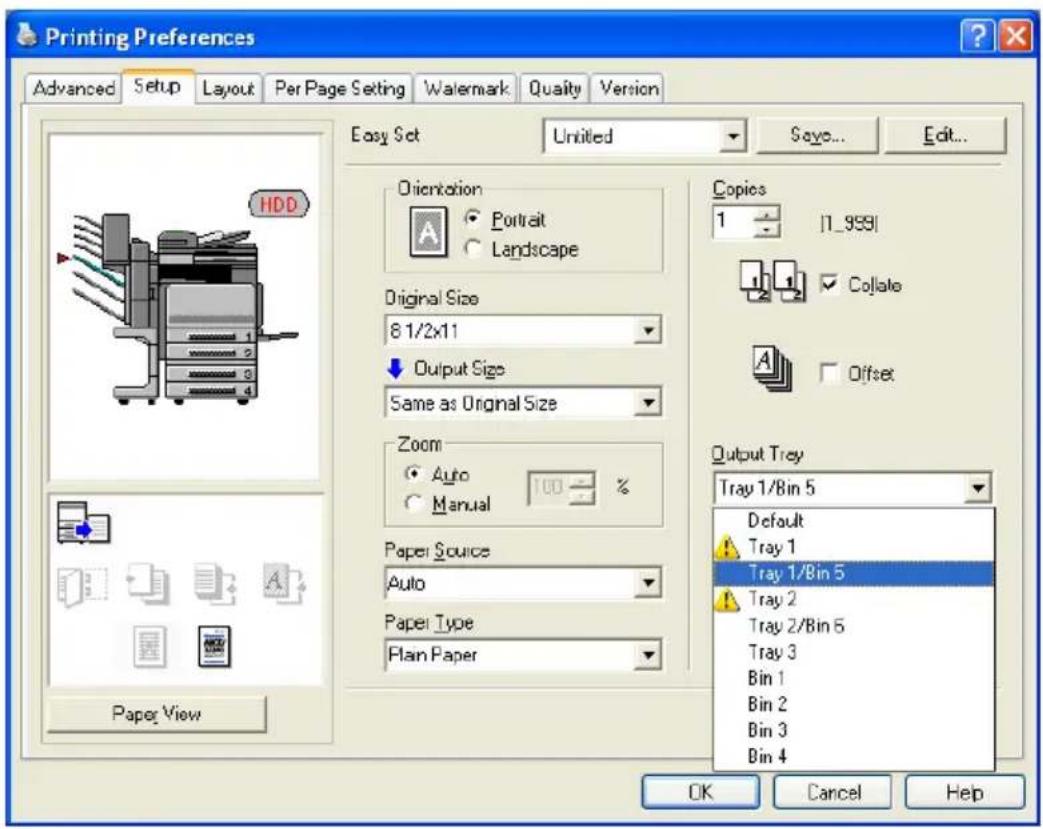Screen dimensions: 1043x829
Task: Click the greyed single page icon
Action: (x=149, y=646)
